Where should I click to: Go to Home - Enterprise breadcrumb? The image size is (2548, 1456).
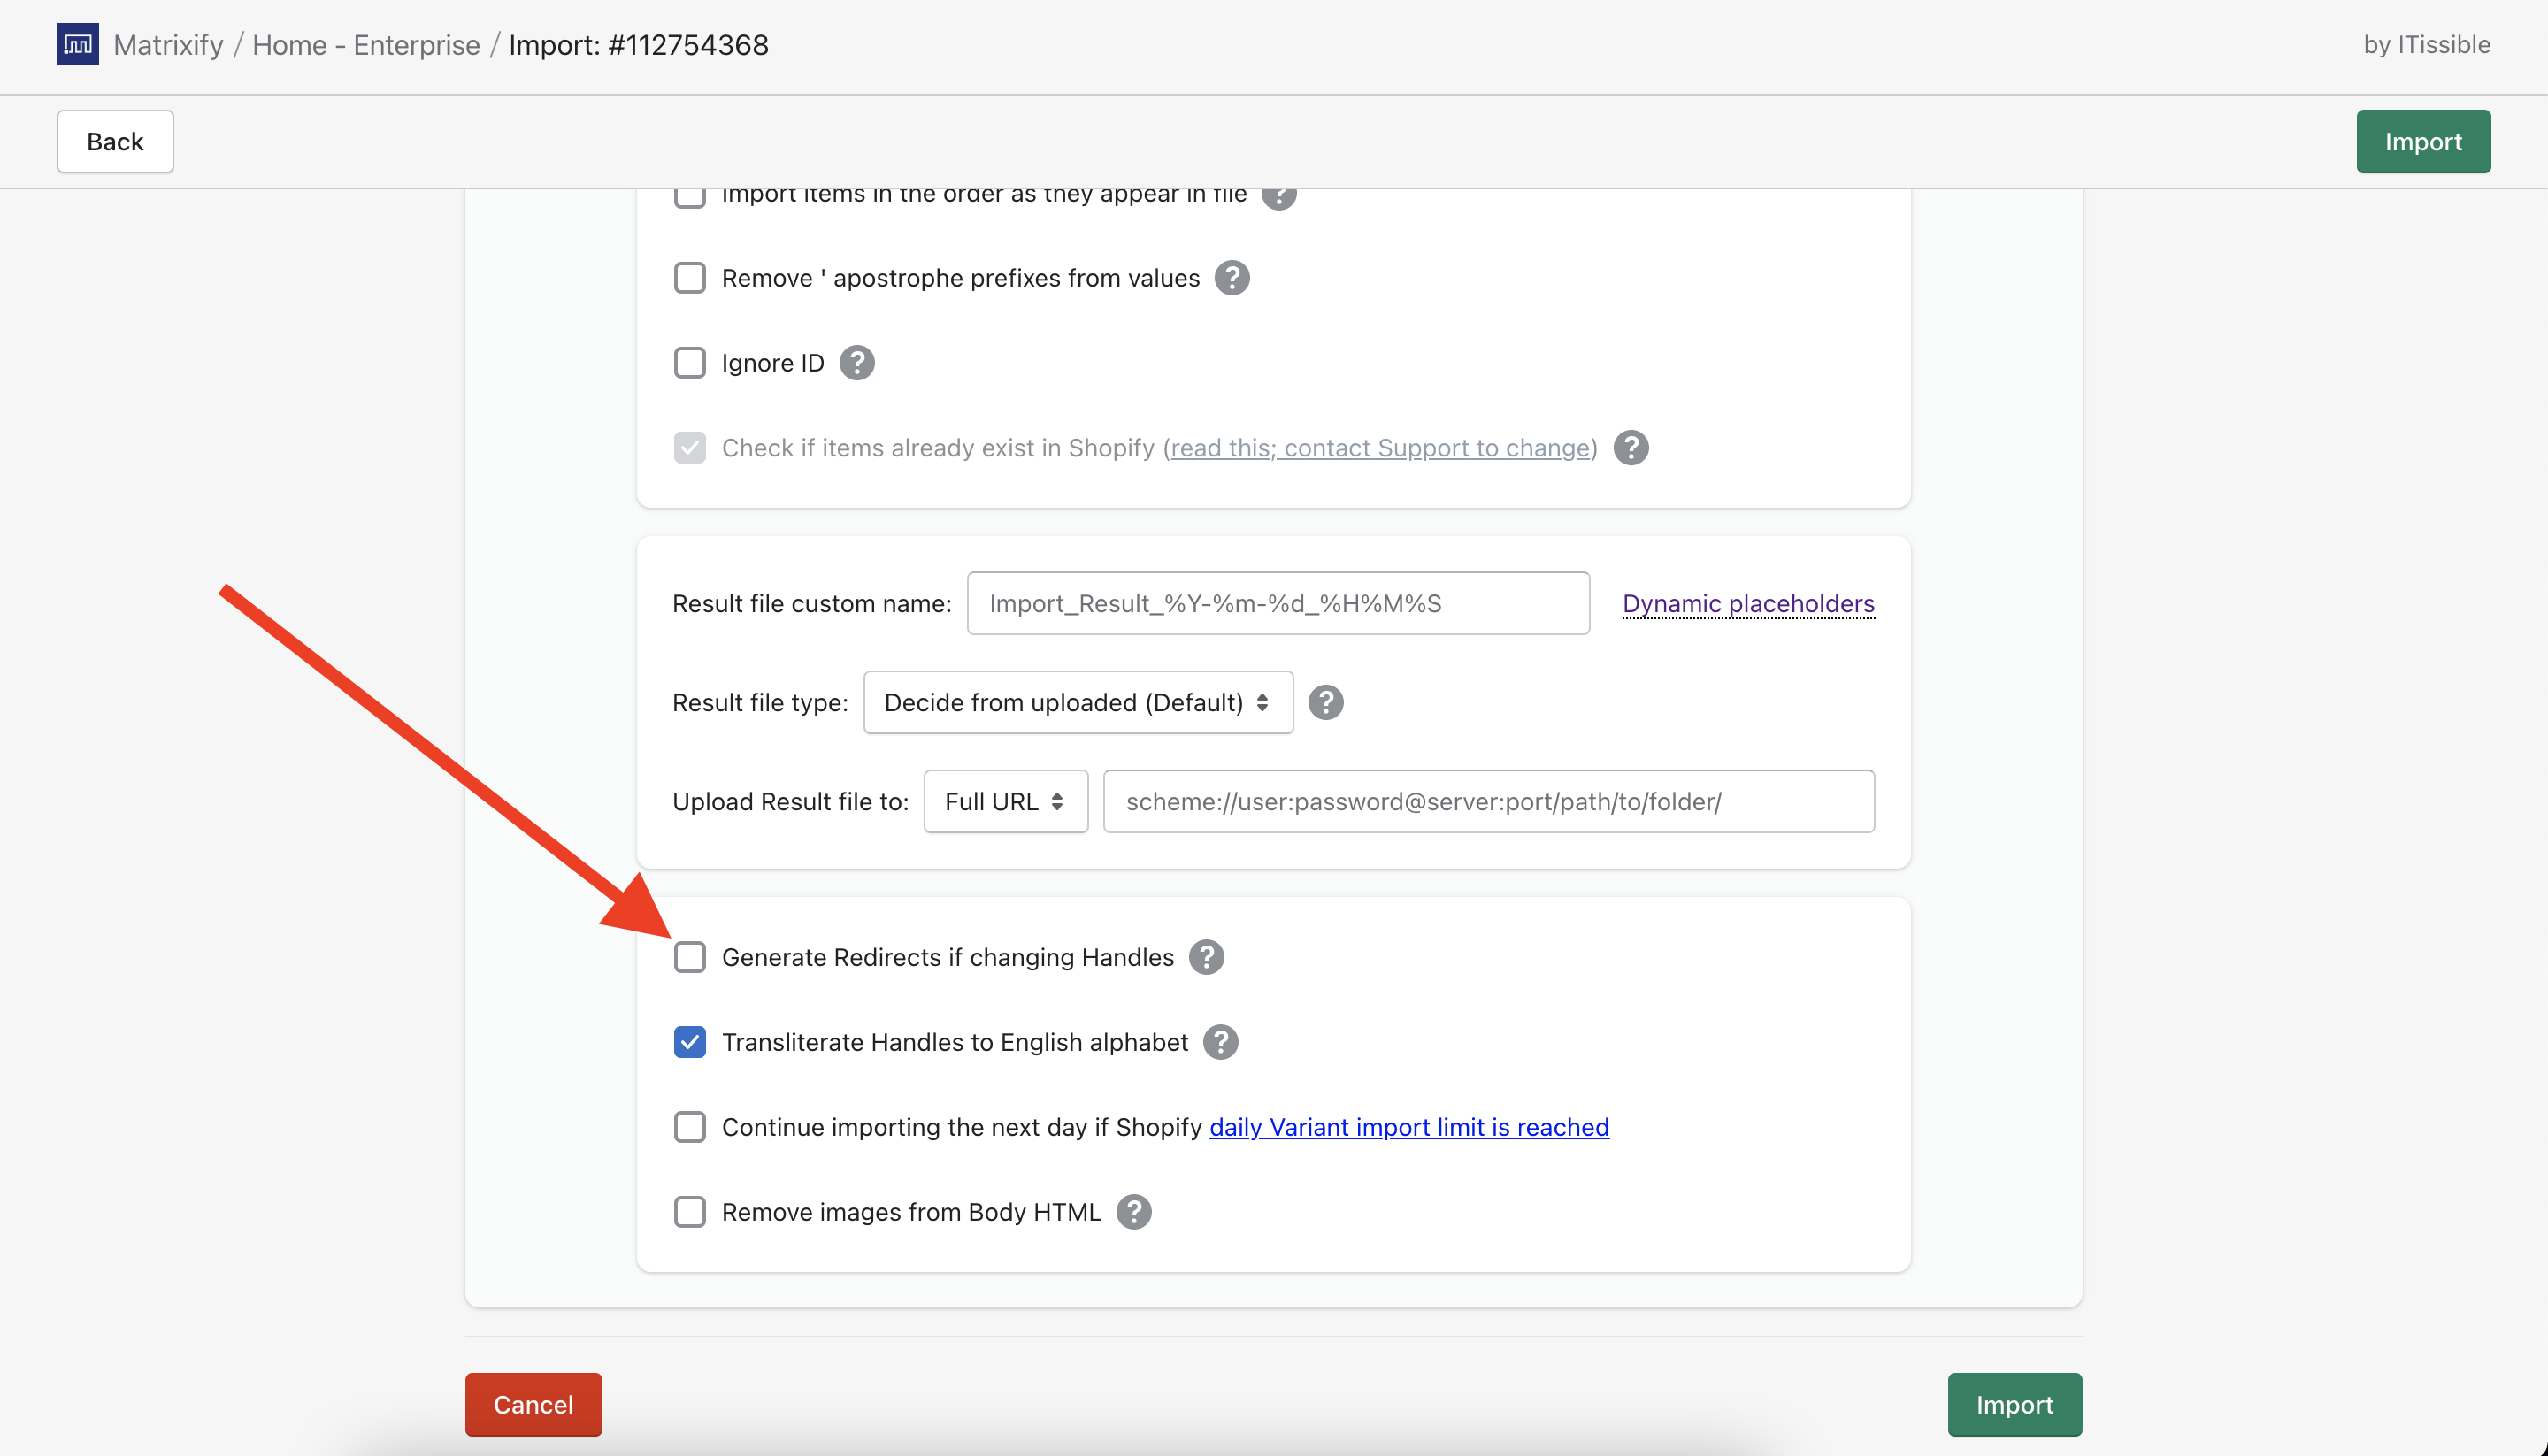coord(366,45)
